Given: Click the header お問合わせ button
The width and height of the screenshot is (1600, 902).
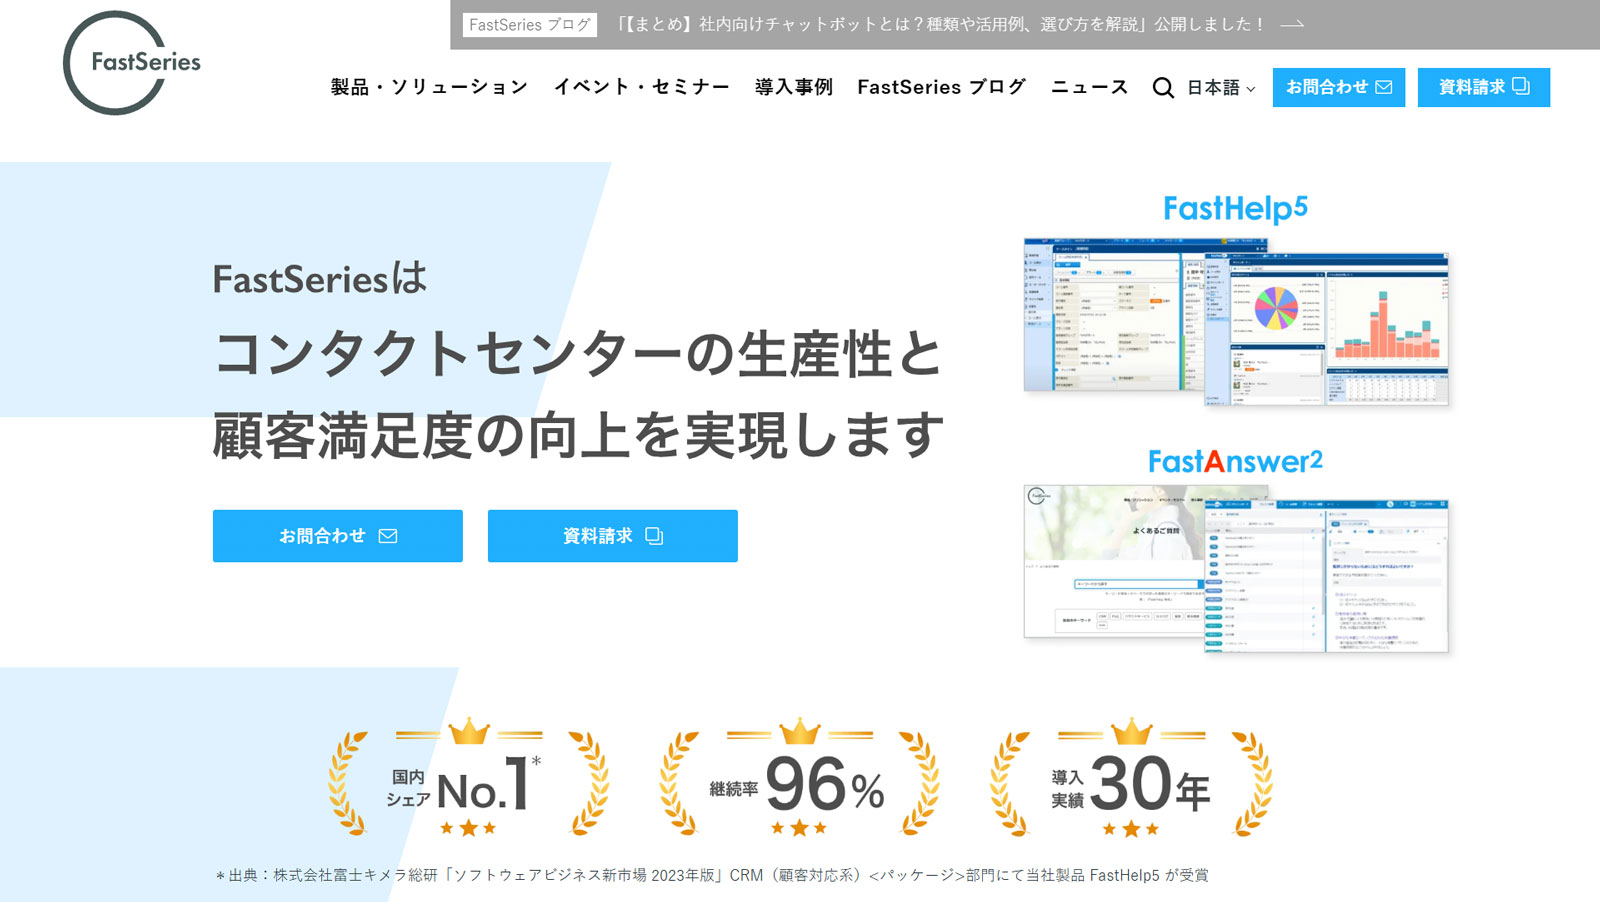Looking at the screenshot, I should coord(1339,87).
